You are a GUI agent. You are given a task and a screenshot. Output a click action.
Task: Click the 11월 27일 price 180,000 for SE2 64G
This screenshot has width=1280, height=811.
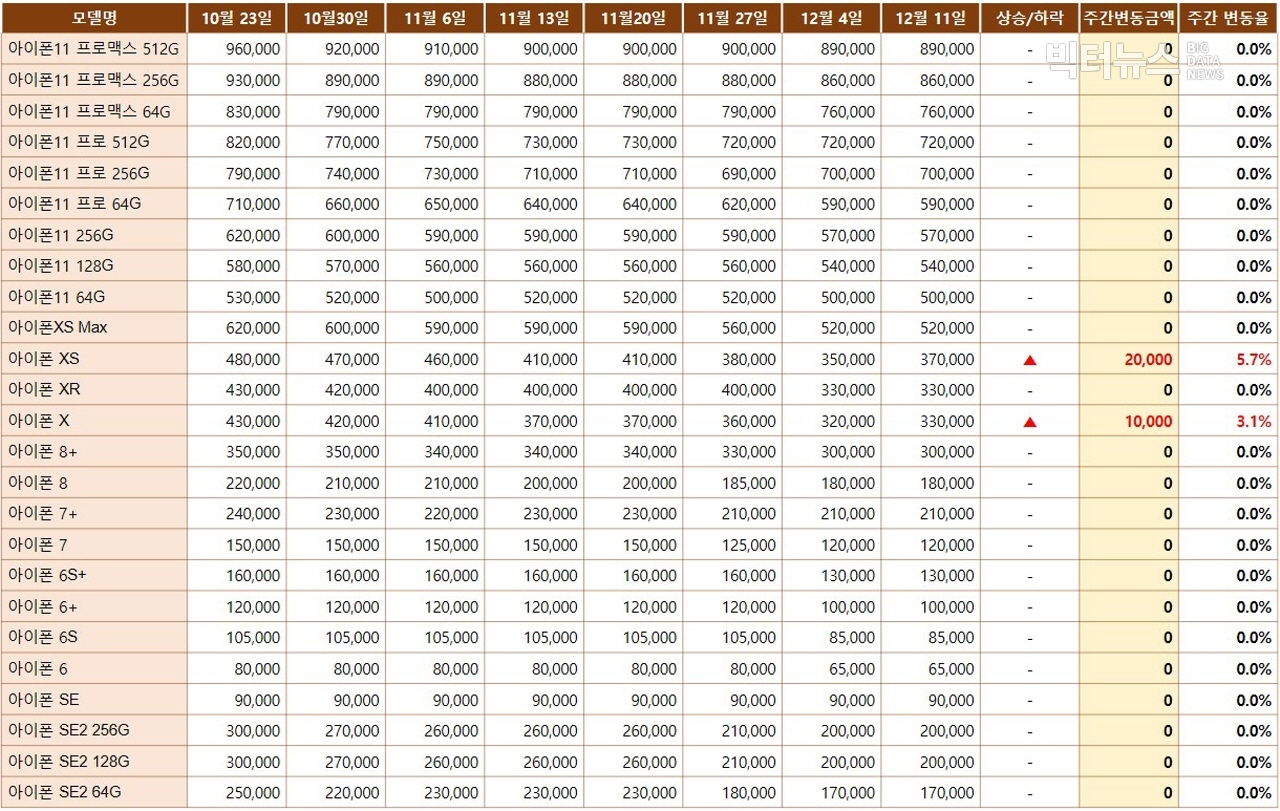[732, 793]
